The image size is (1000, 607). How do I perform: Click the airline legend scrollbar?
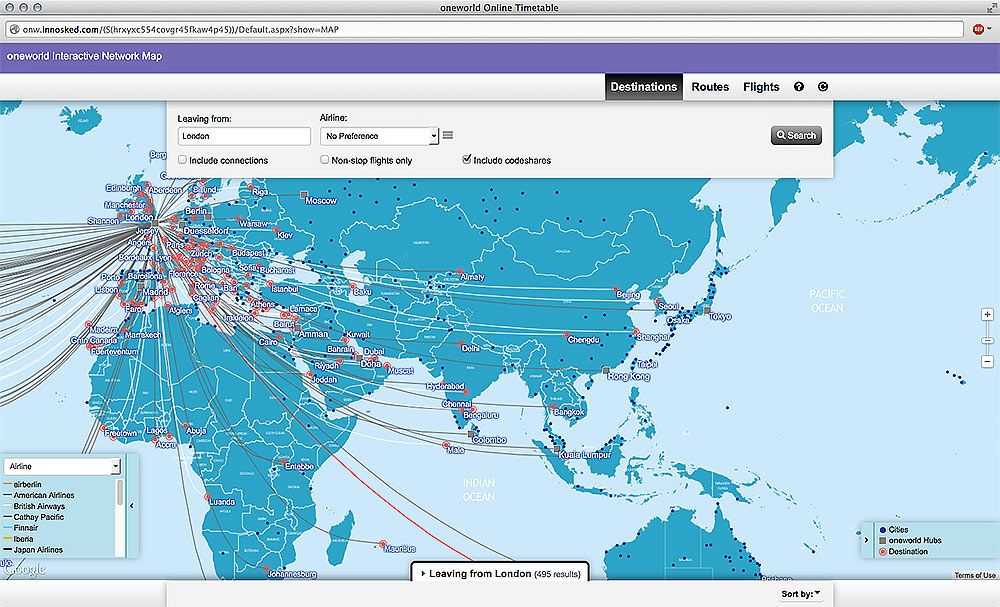click(x=119, y=494)
